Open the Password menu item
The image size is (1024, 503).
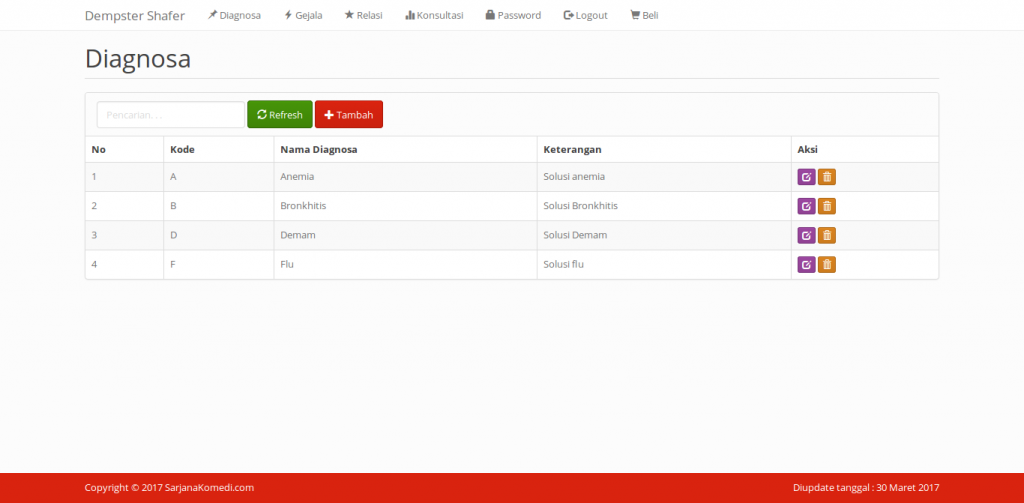(513, 15)
